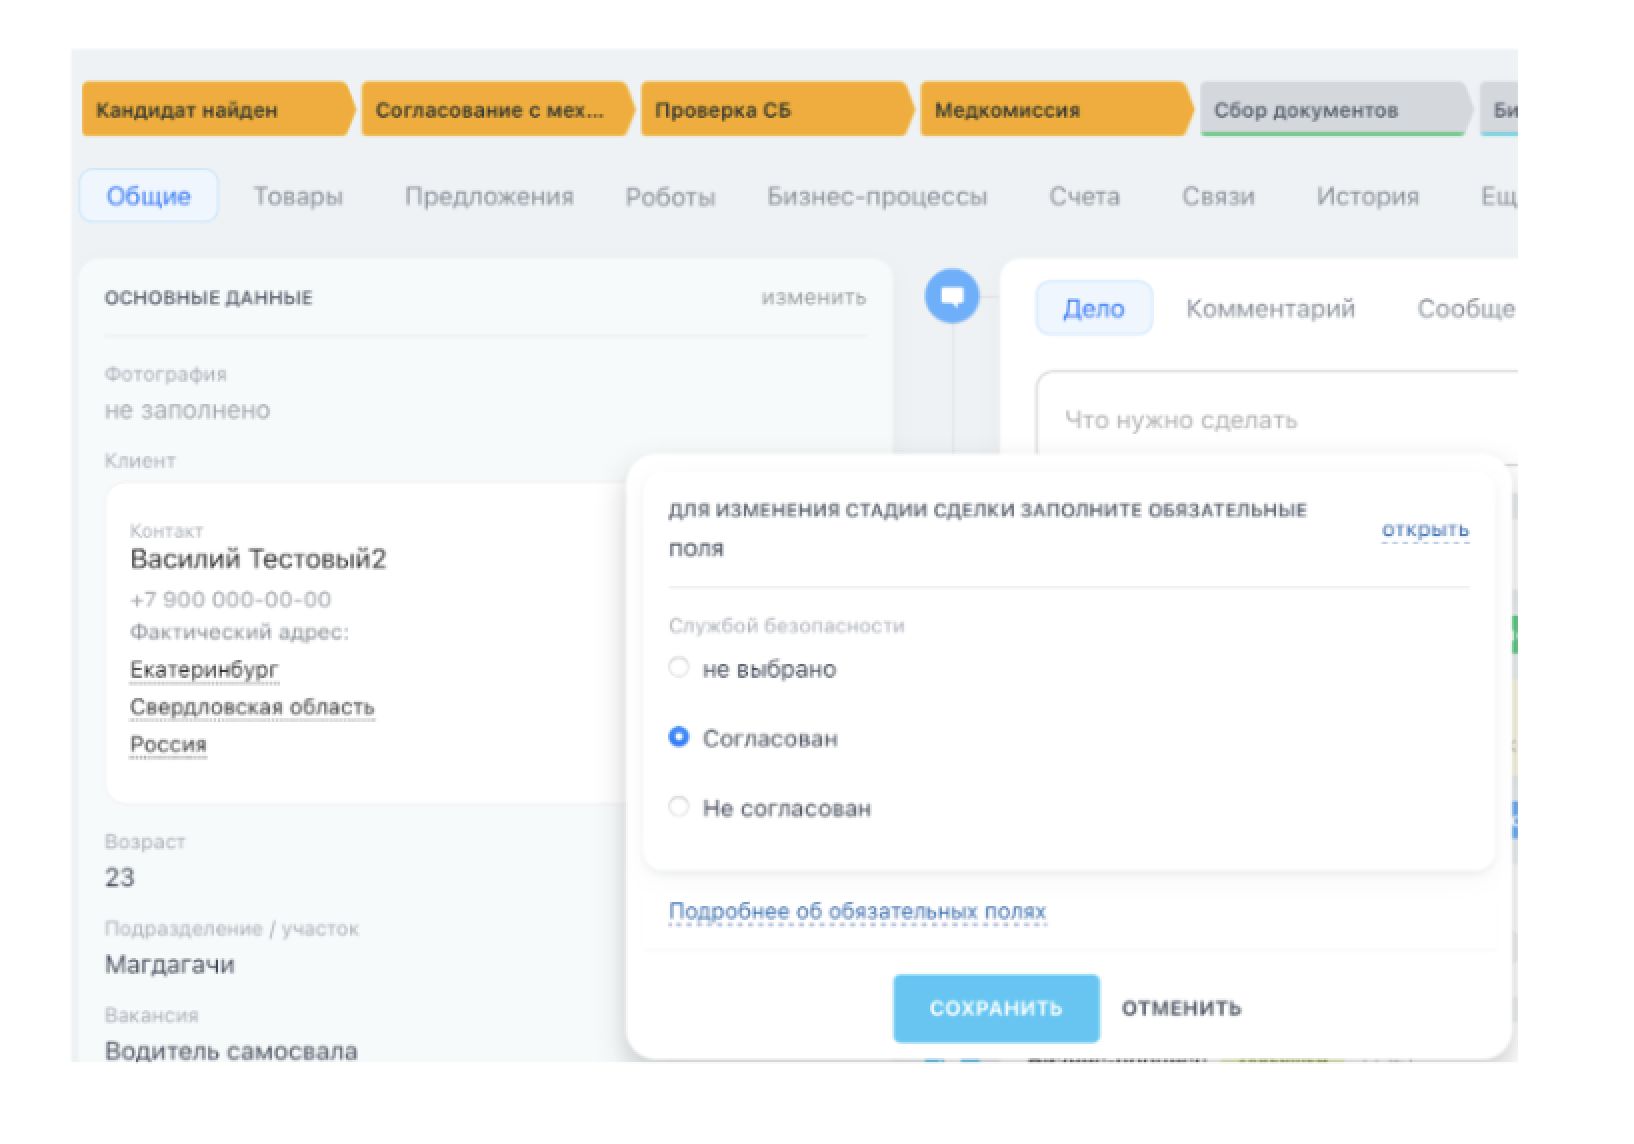The width and height of the screenshot is (1634, 1144).
Task: Select the 'Согласован' radio option
Action: [x=679, y=738]
